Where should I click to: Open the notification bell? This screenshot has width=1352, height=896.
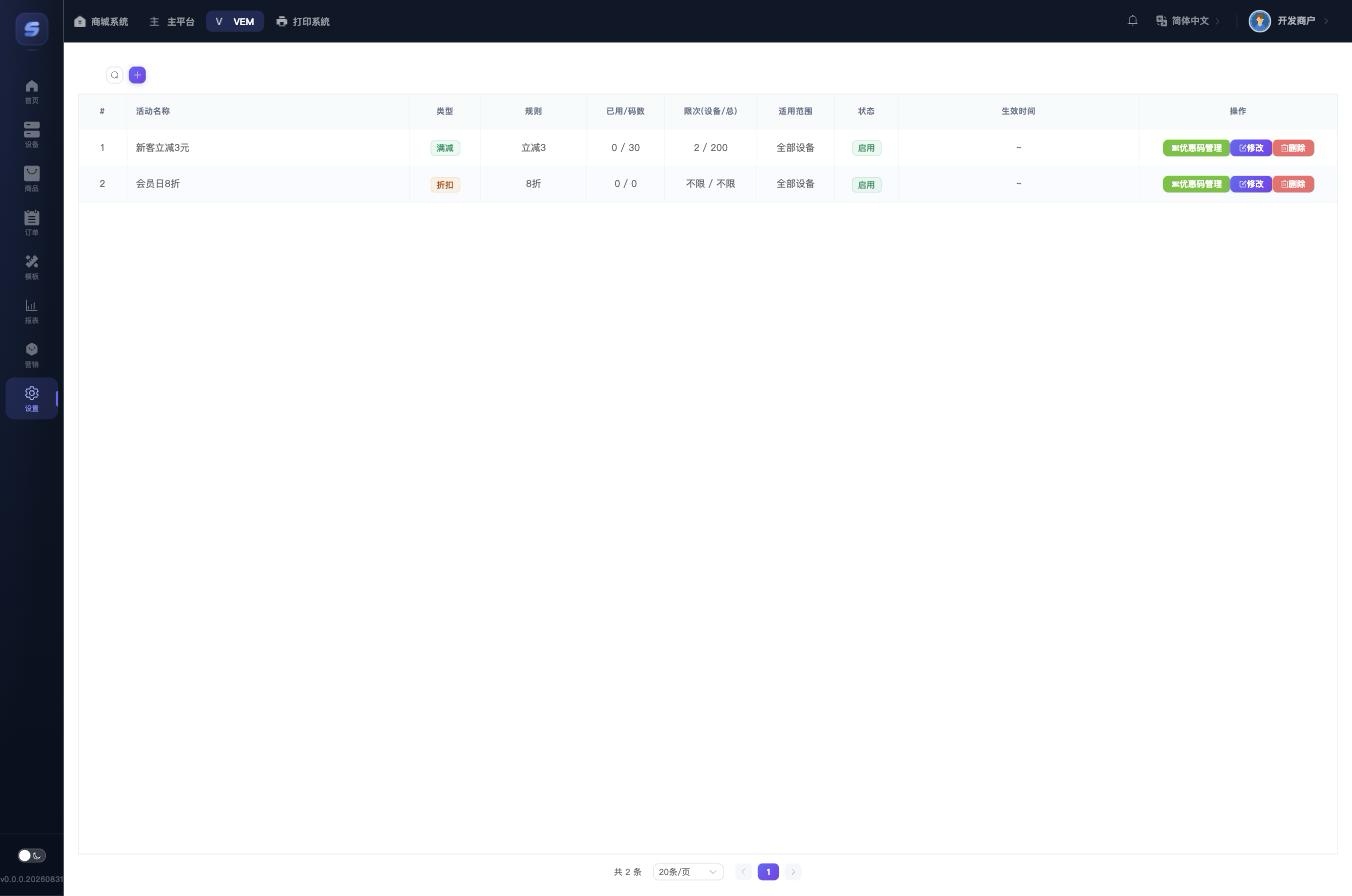point(1133,20)
